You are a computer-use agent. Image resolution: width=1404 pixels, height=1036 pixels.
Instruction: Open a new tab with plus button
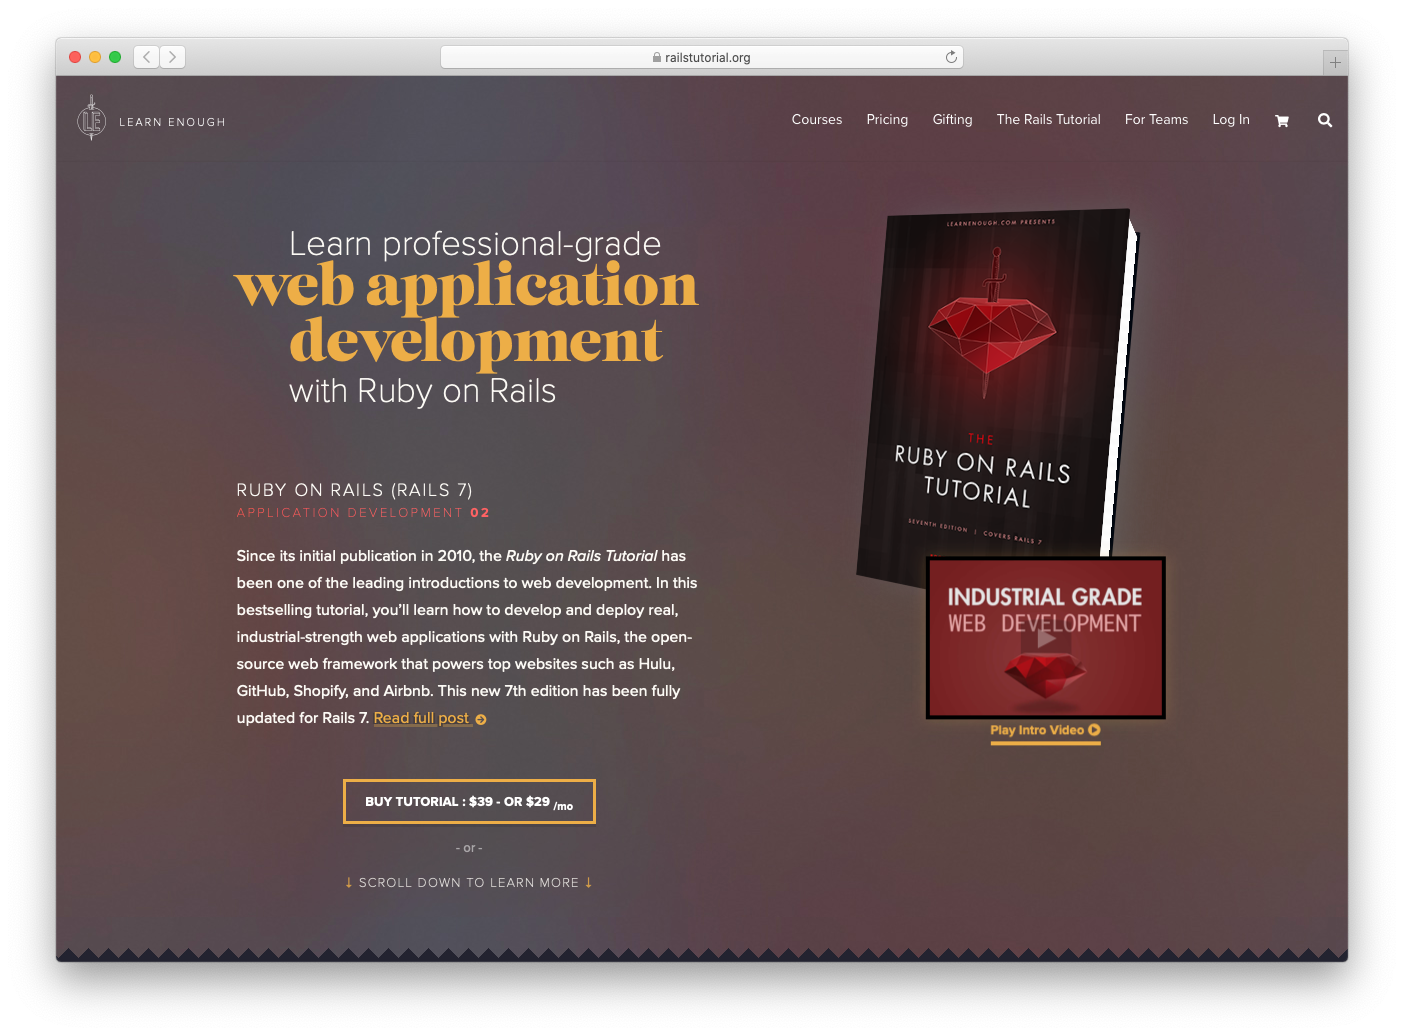pos(1335,62)
